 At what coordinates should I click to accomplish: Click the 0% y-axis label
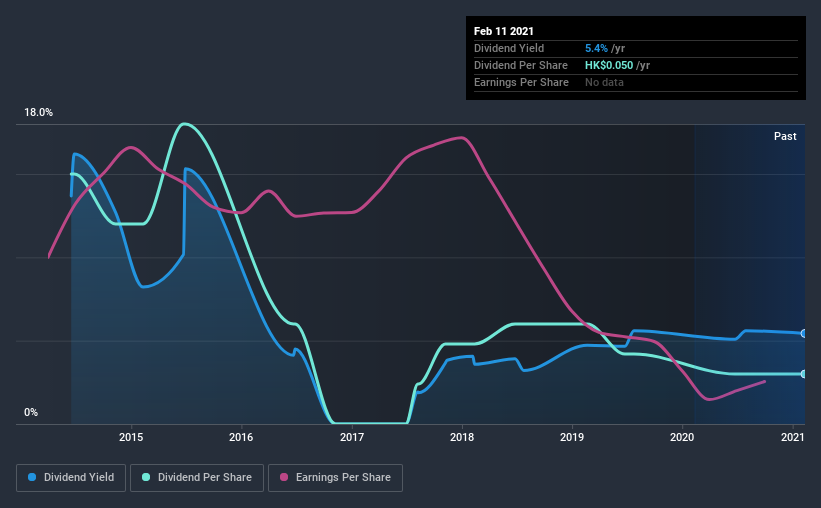pyautogui.click(x=31, y=413)
